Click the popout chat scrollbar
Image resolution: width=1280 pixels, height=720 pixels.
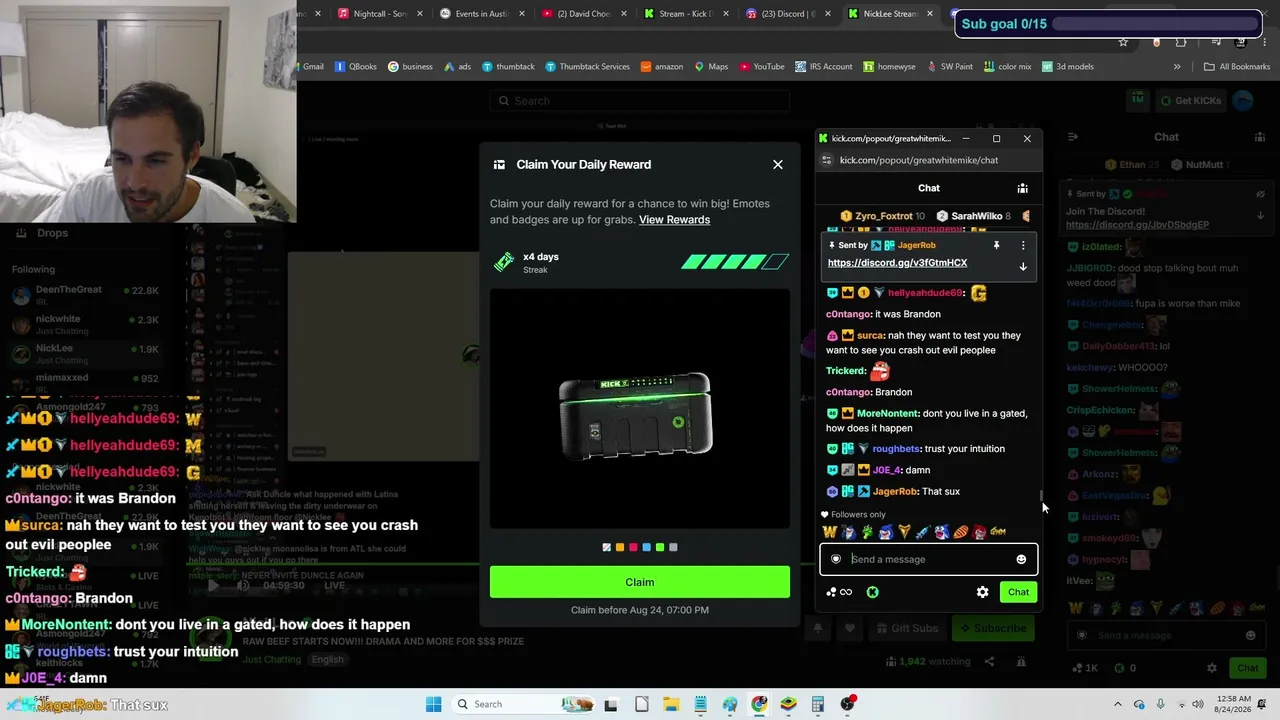[1041, 496]
